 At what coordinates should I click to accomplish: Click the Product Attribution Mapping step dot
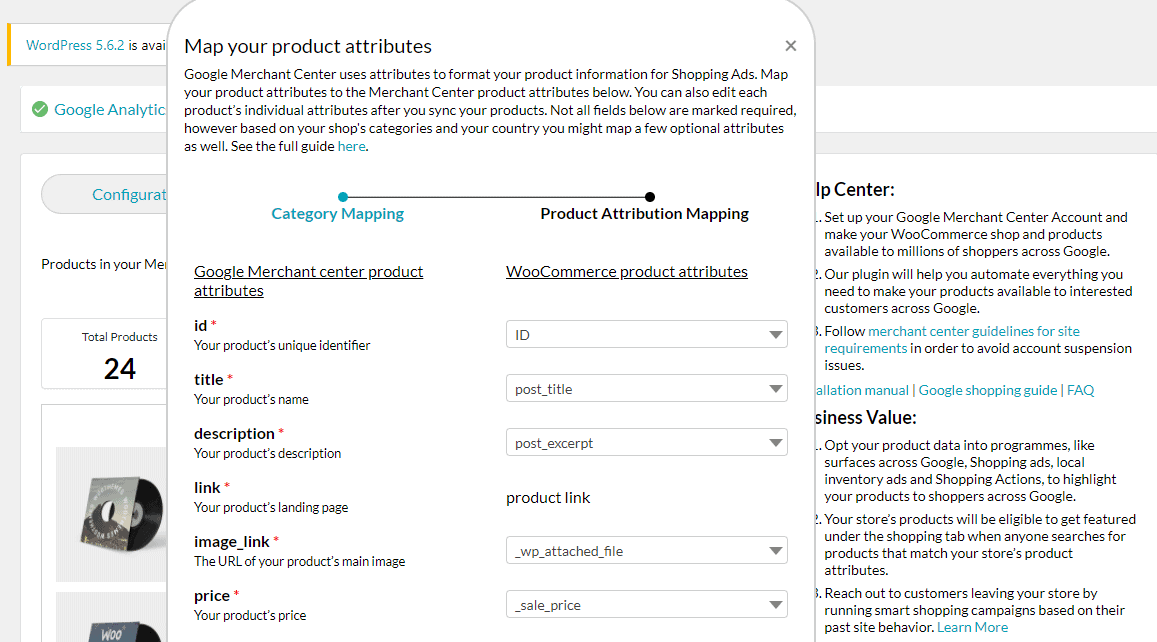(x=649, y=197)
